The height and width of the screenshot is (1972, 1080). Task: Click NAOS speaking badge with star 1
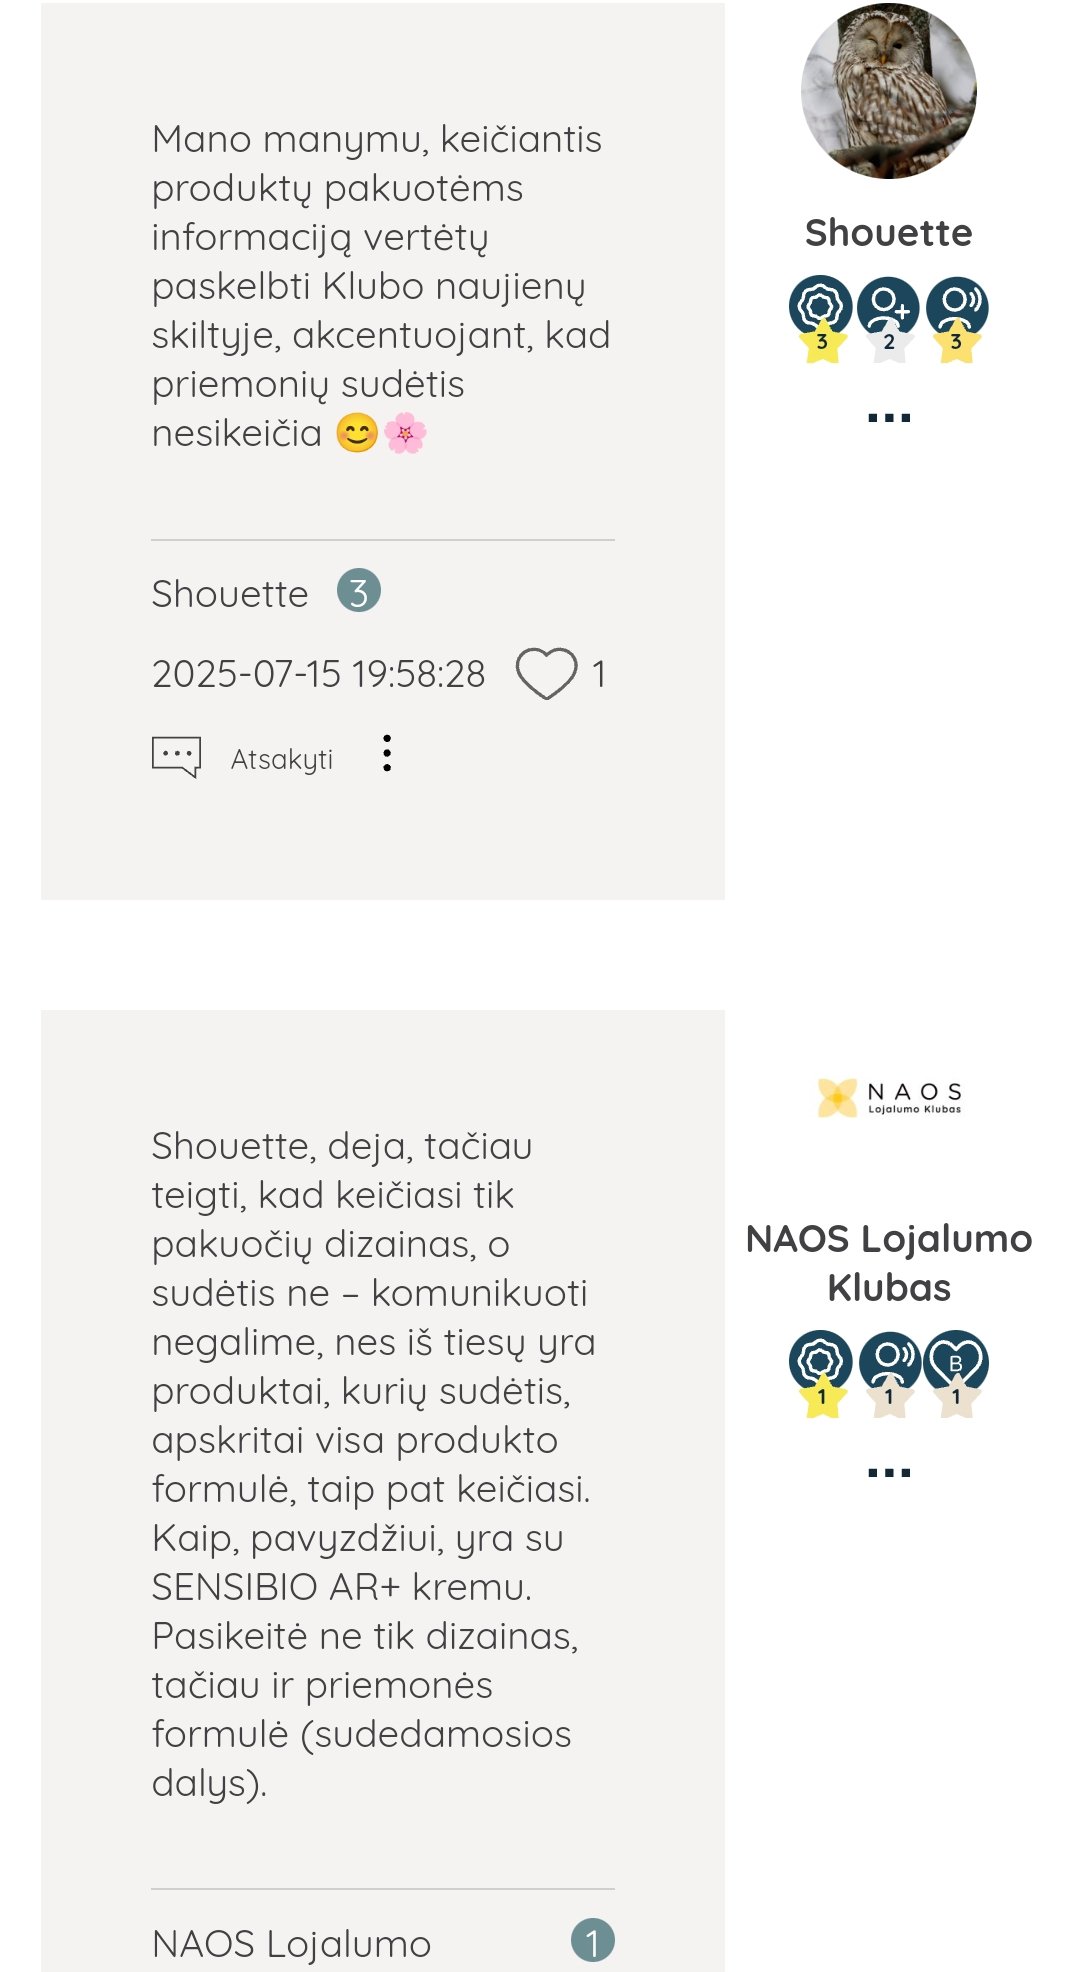click(888, 1374)
